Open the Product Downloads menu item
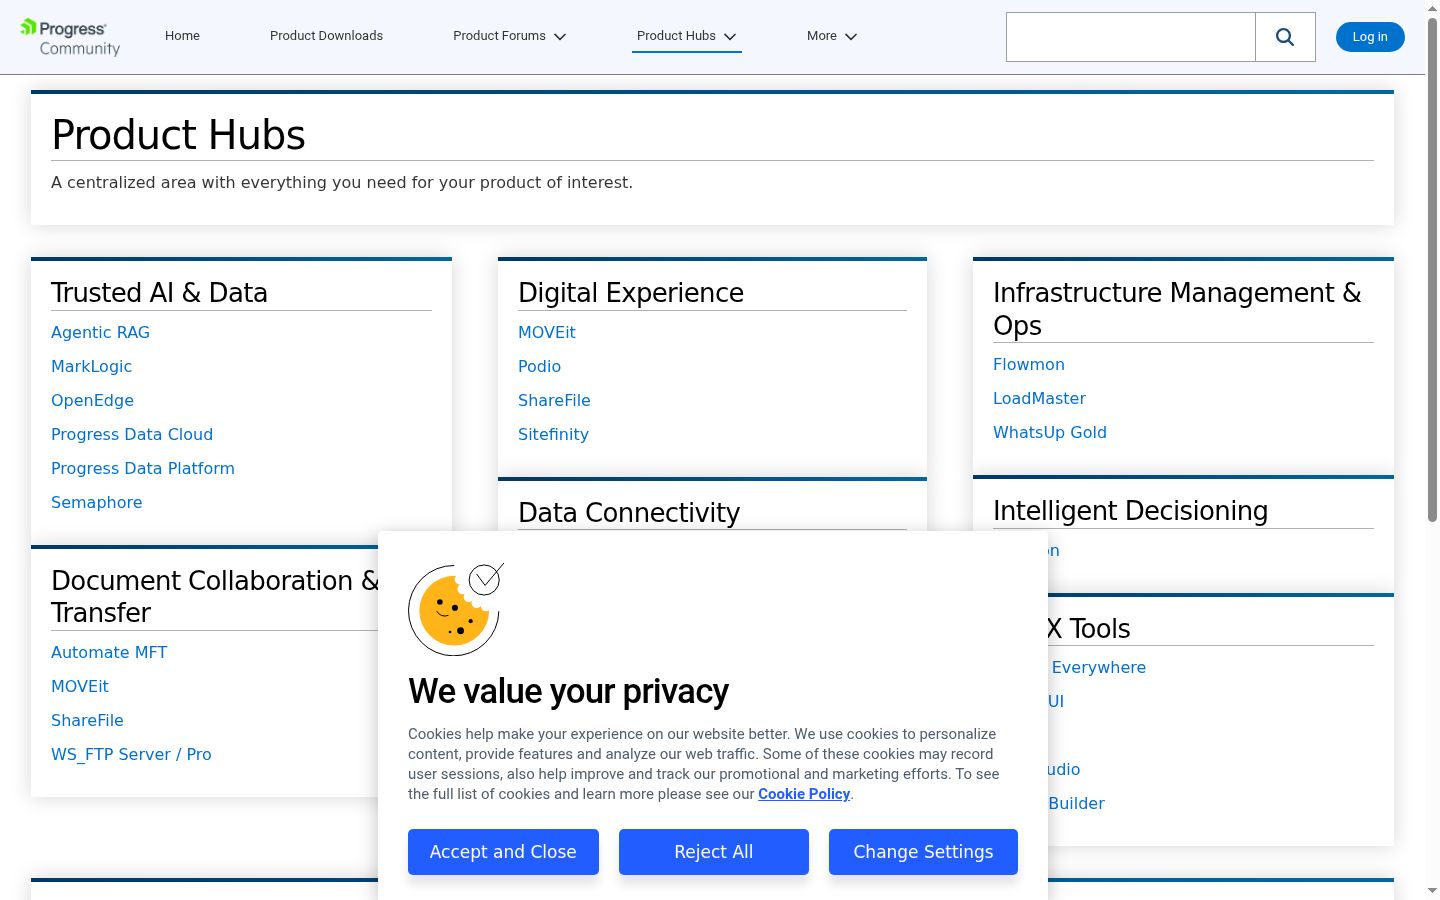Screen dimensions: 1440x900 326,36
